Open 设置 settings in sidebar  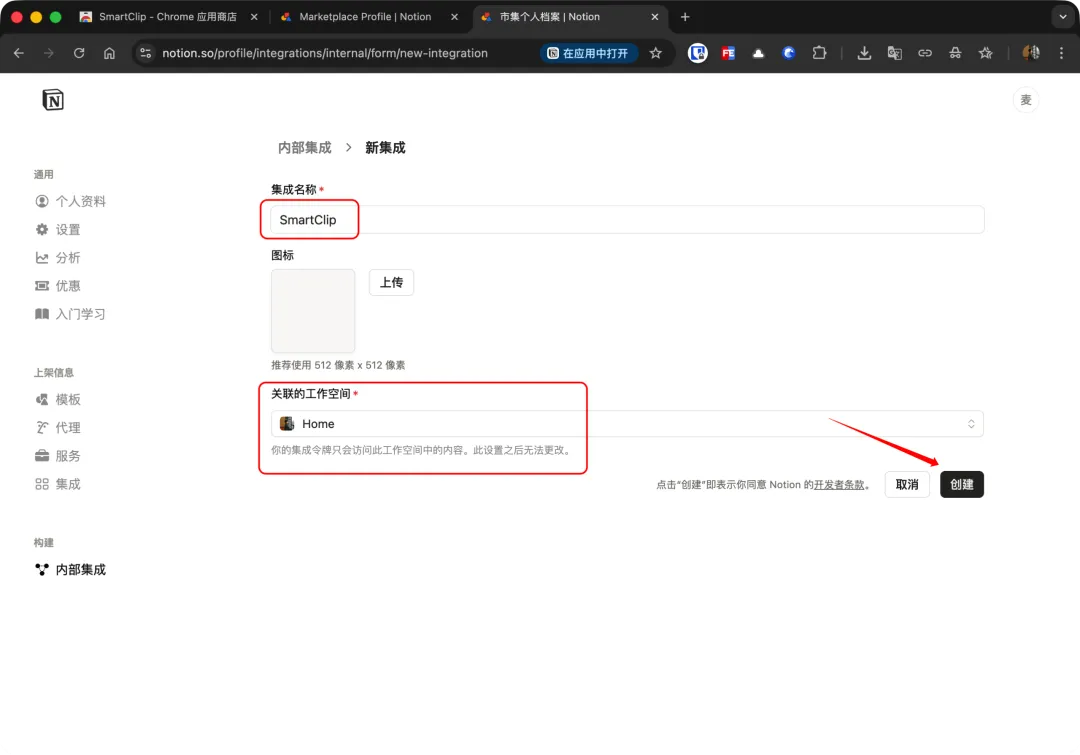pyautogui.click(x=58, y=229)
